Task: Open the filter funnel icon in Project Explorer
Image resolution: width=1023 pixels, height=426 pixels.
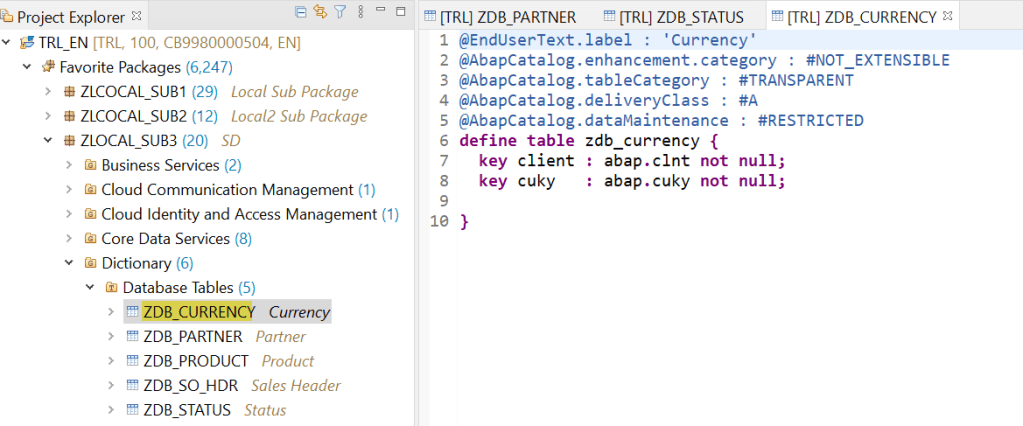Action: pyautogui.click(x=340, y=12)
